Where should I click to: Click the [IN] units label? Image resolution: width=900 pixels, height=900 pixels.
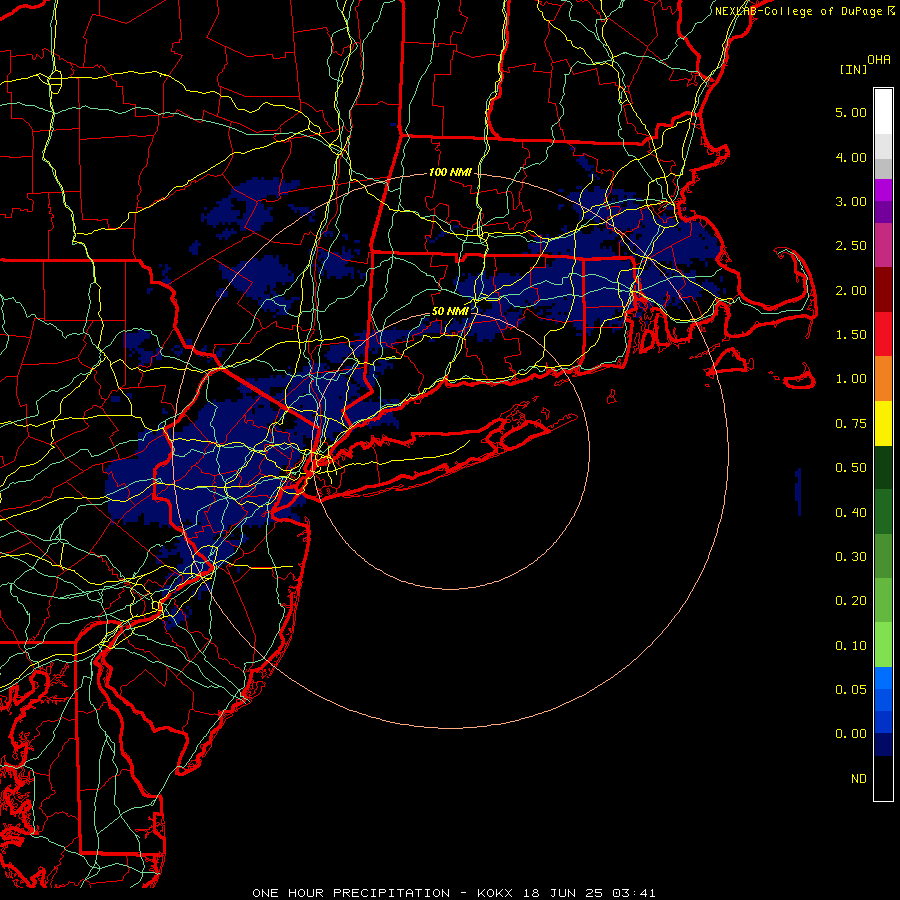pos(853,69)
